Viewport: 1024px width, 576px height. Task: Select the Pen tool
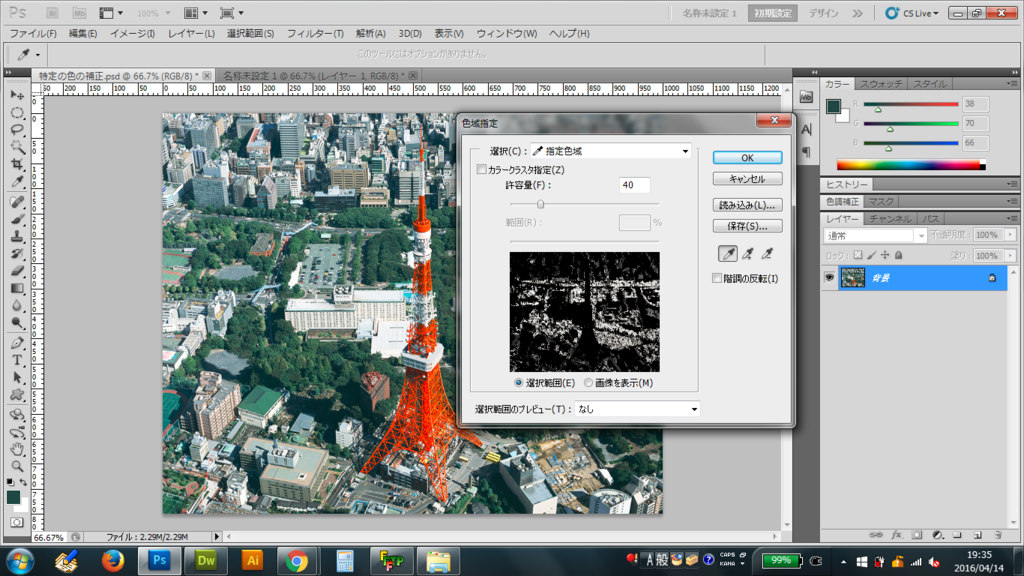17,343
